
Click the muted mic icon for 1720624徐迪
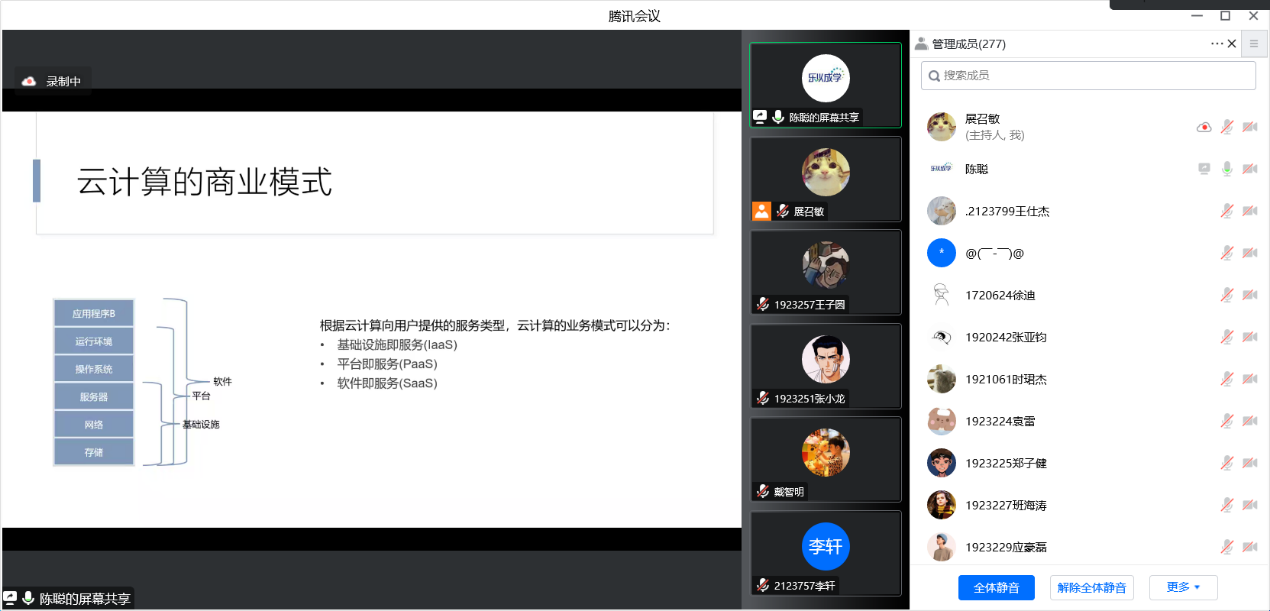tap(1227, 295)
